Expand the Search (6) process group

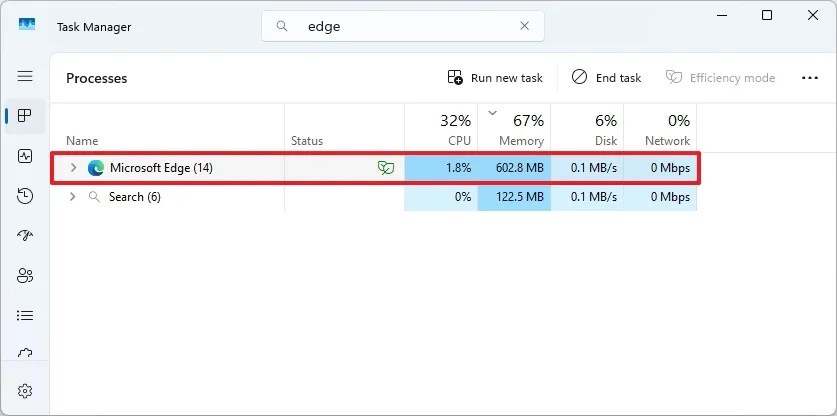pos(73,197)
